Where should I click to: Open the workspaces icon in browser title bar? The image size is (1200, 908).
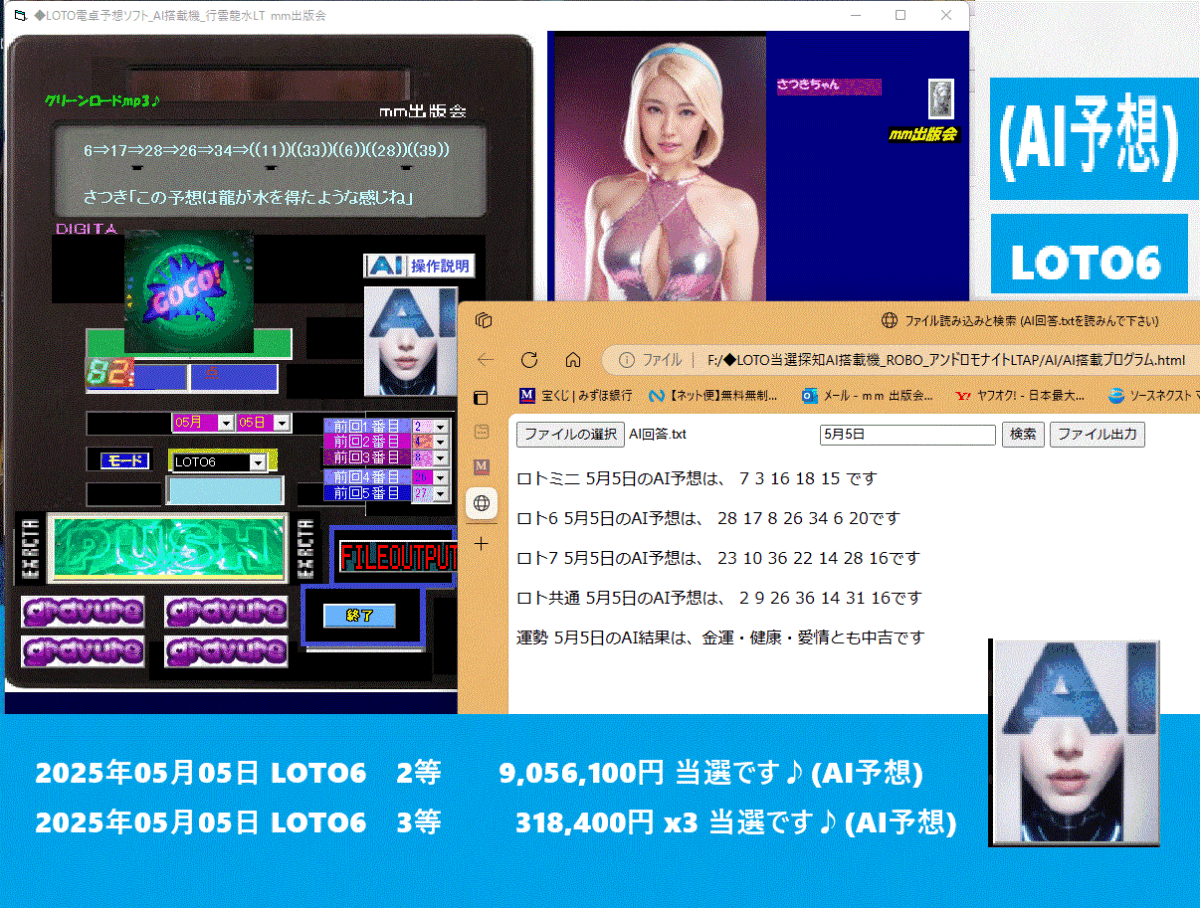pyautogui.click(x=484, y=320)
